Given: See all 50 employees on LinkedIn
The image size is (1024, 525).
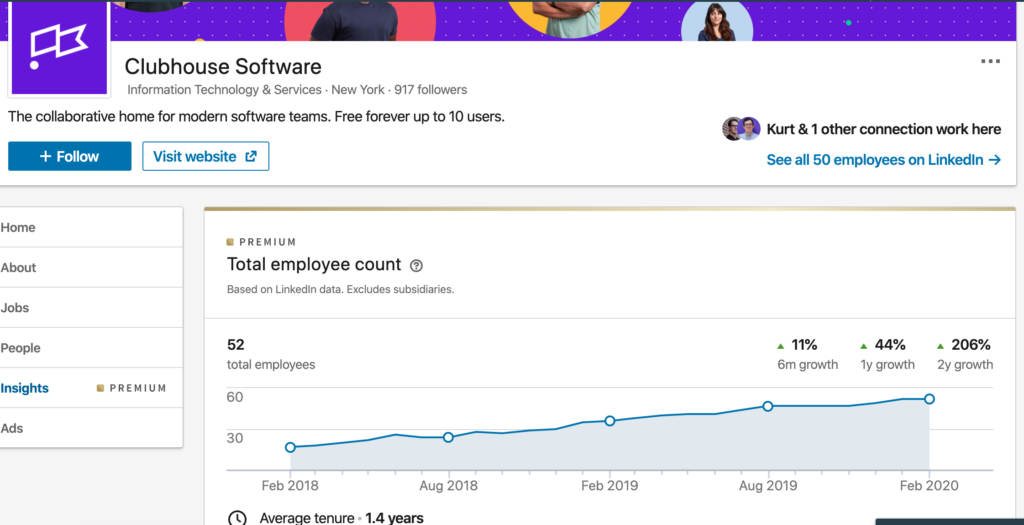Looking at the screenshot, I should coord(883,159).
